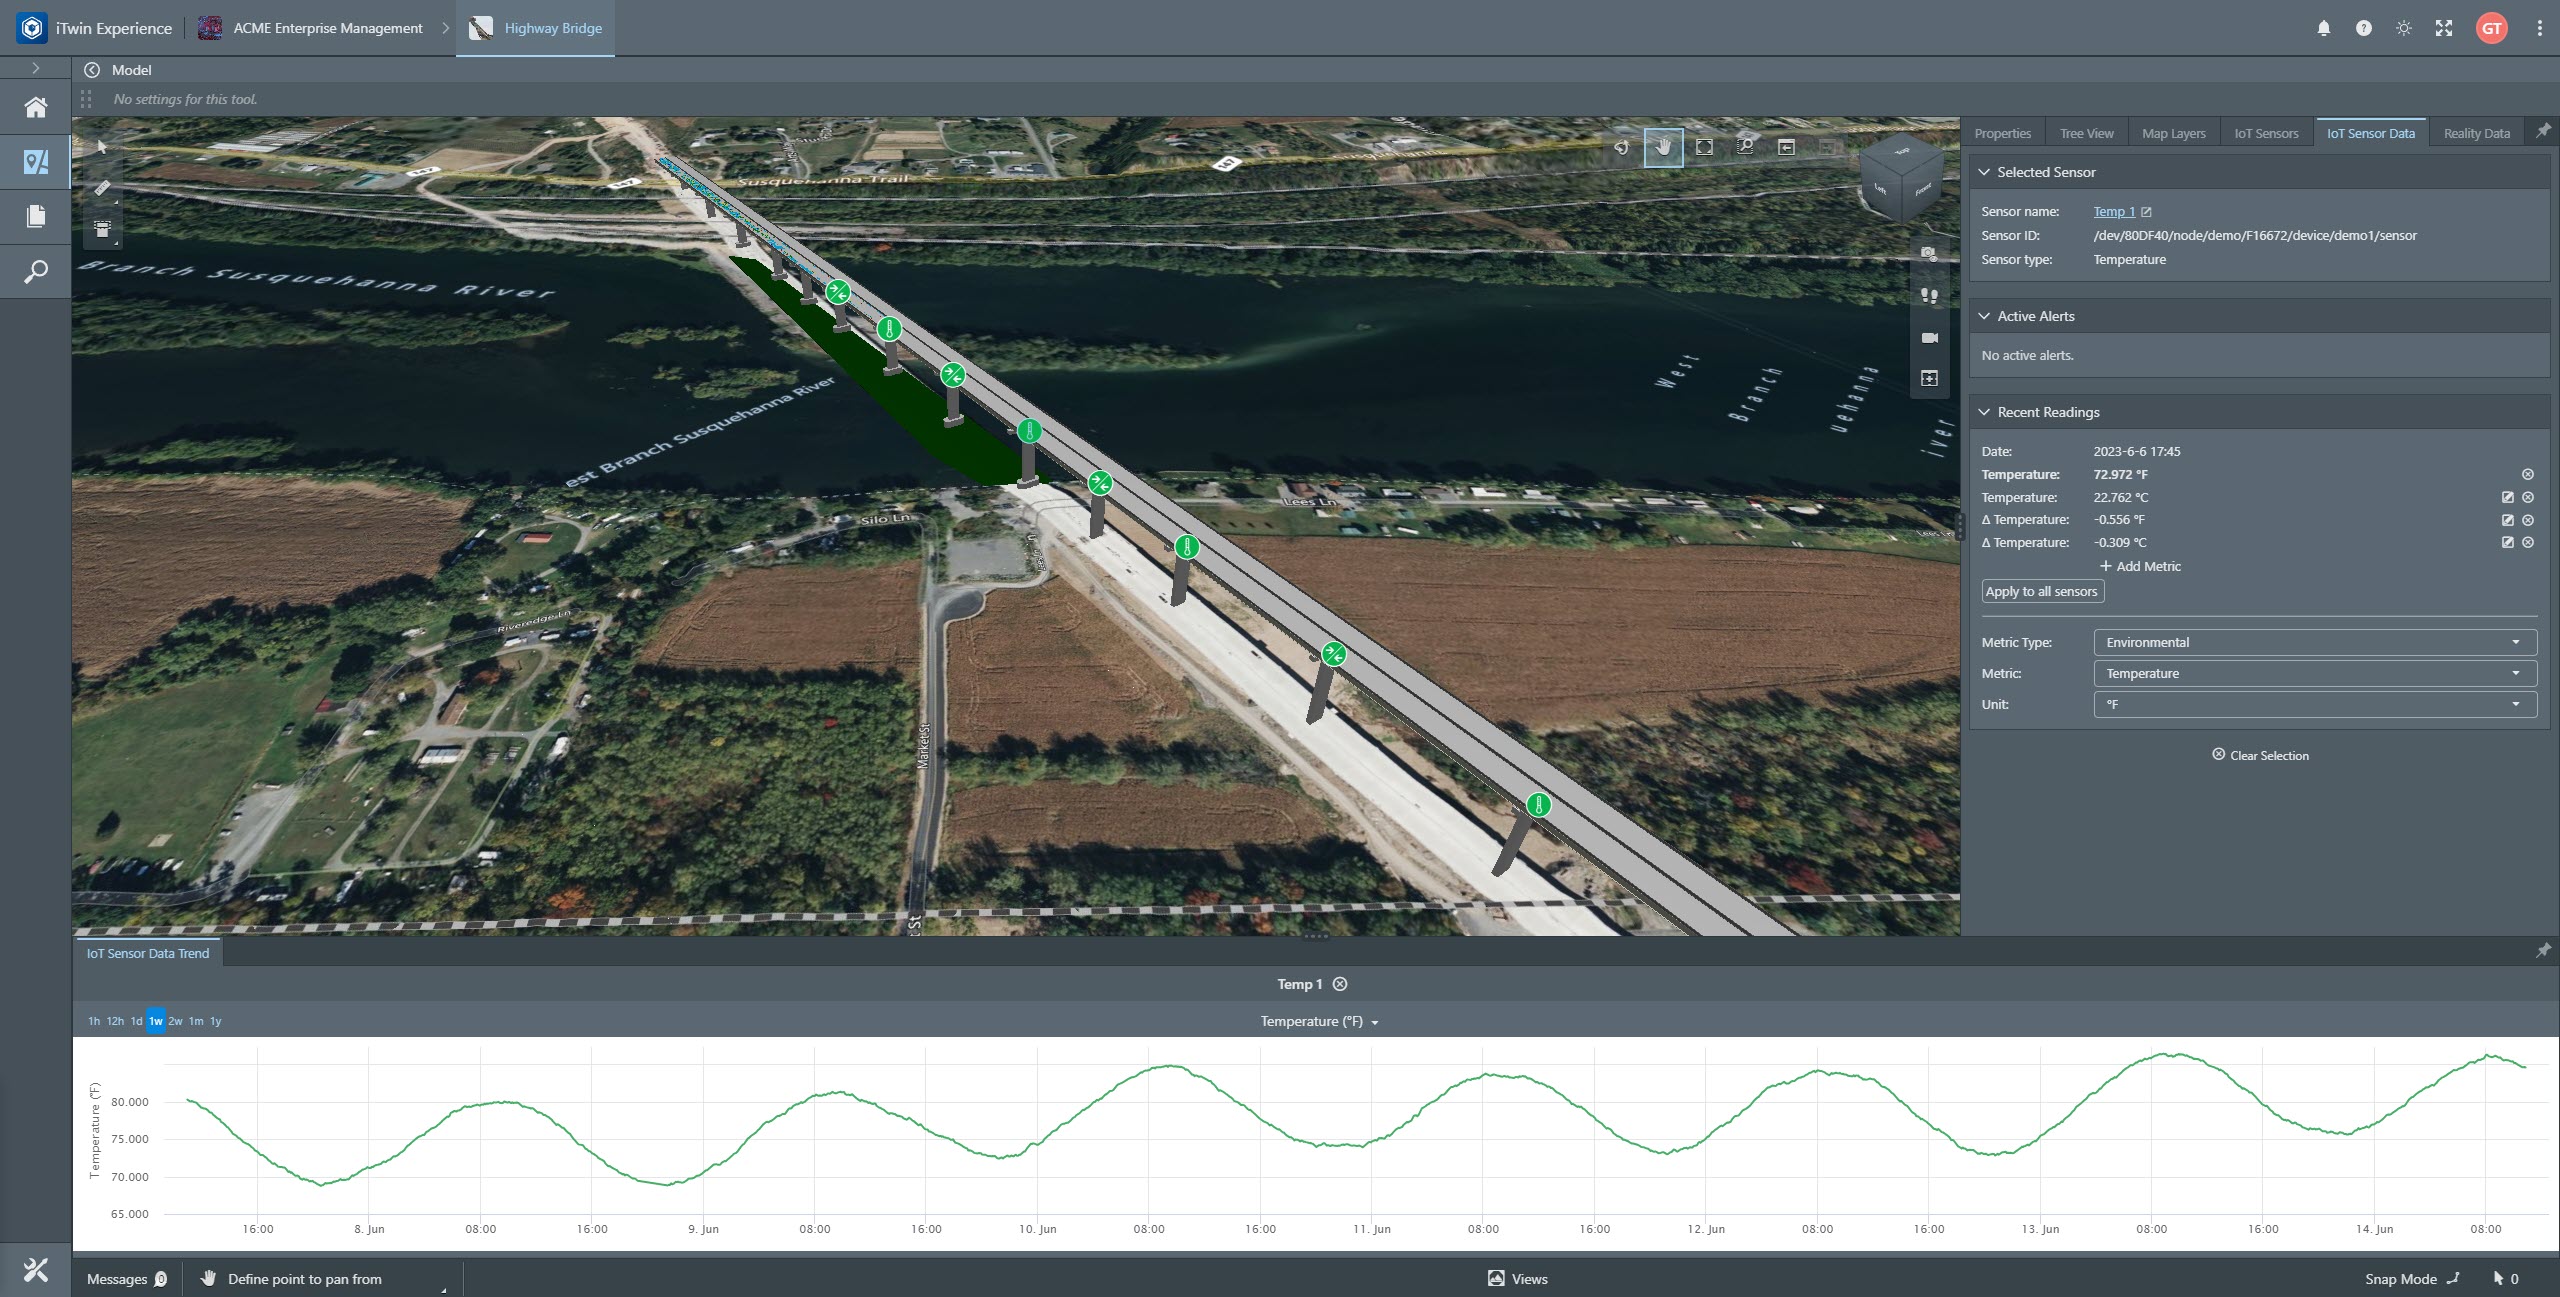Select the Rotate view tool
This screenshot has height=1297, width=2560.
[1622, 147]
